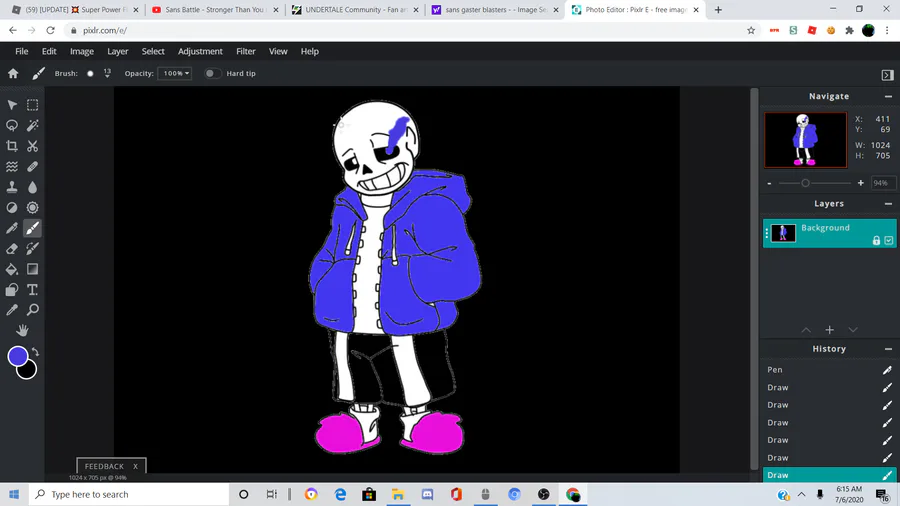Select the Color Replace brush tool
The image size is (900, 506).
click(33, 248)
